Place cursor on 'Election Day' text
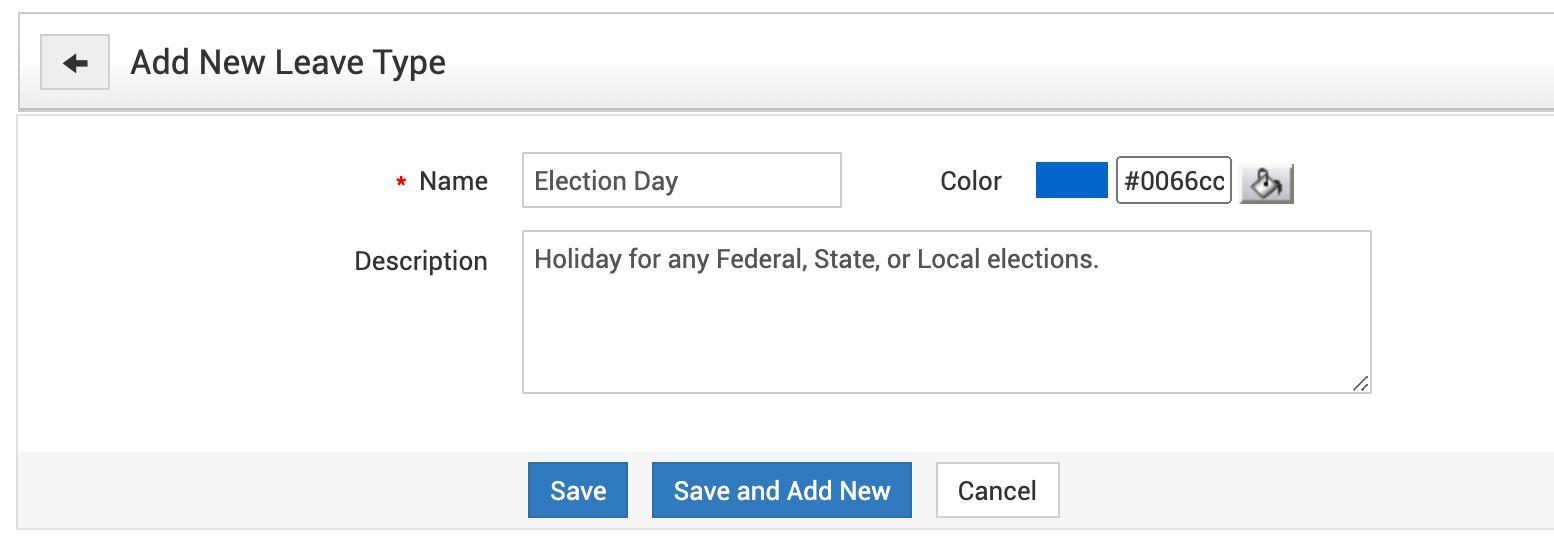Viewport: 1554px width, 544px height. point(606,181)
